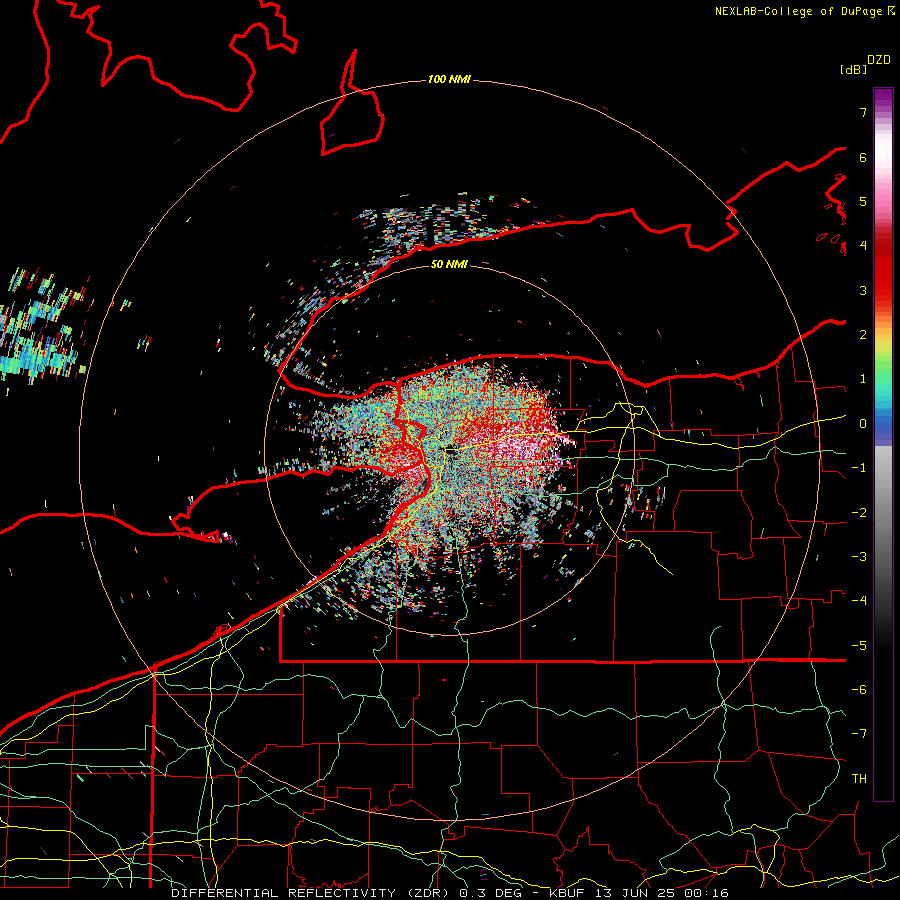Click the positive 1 dB scale value
Image resolution: width=900 pixels, height=900 pixels.
863,379
